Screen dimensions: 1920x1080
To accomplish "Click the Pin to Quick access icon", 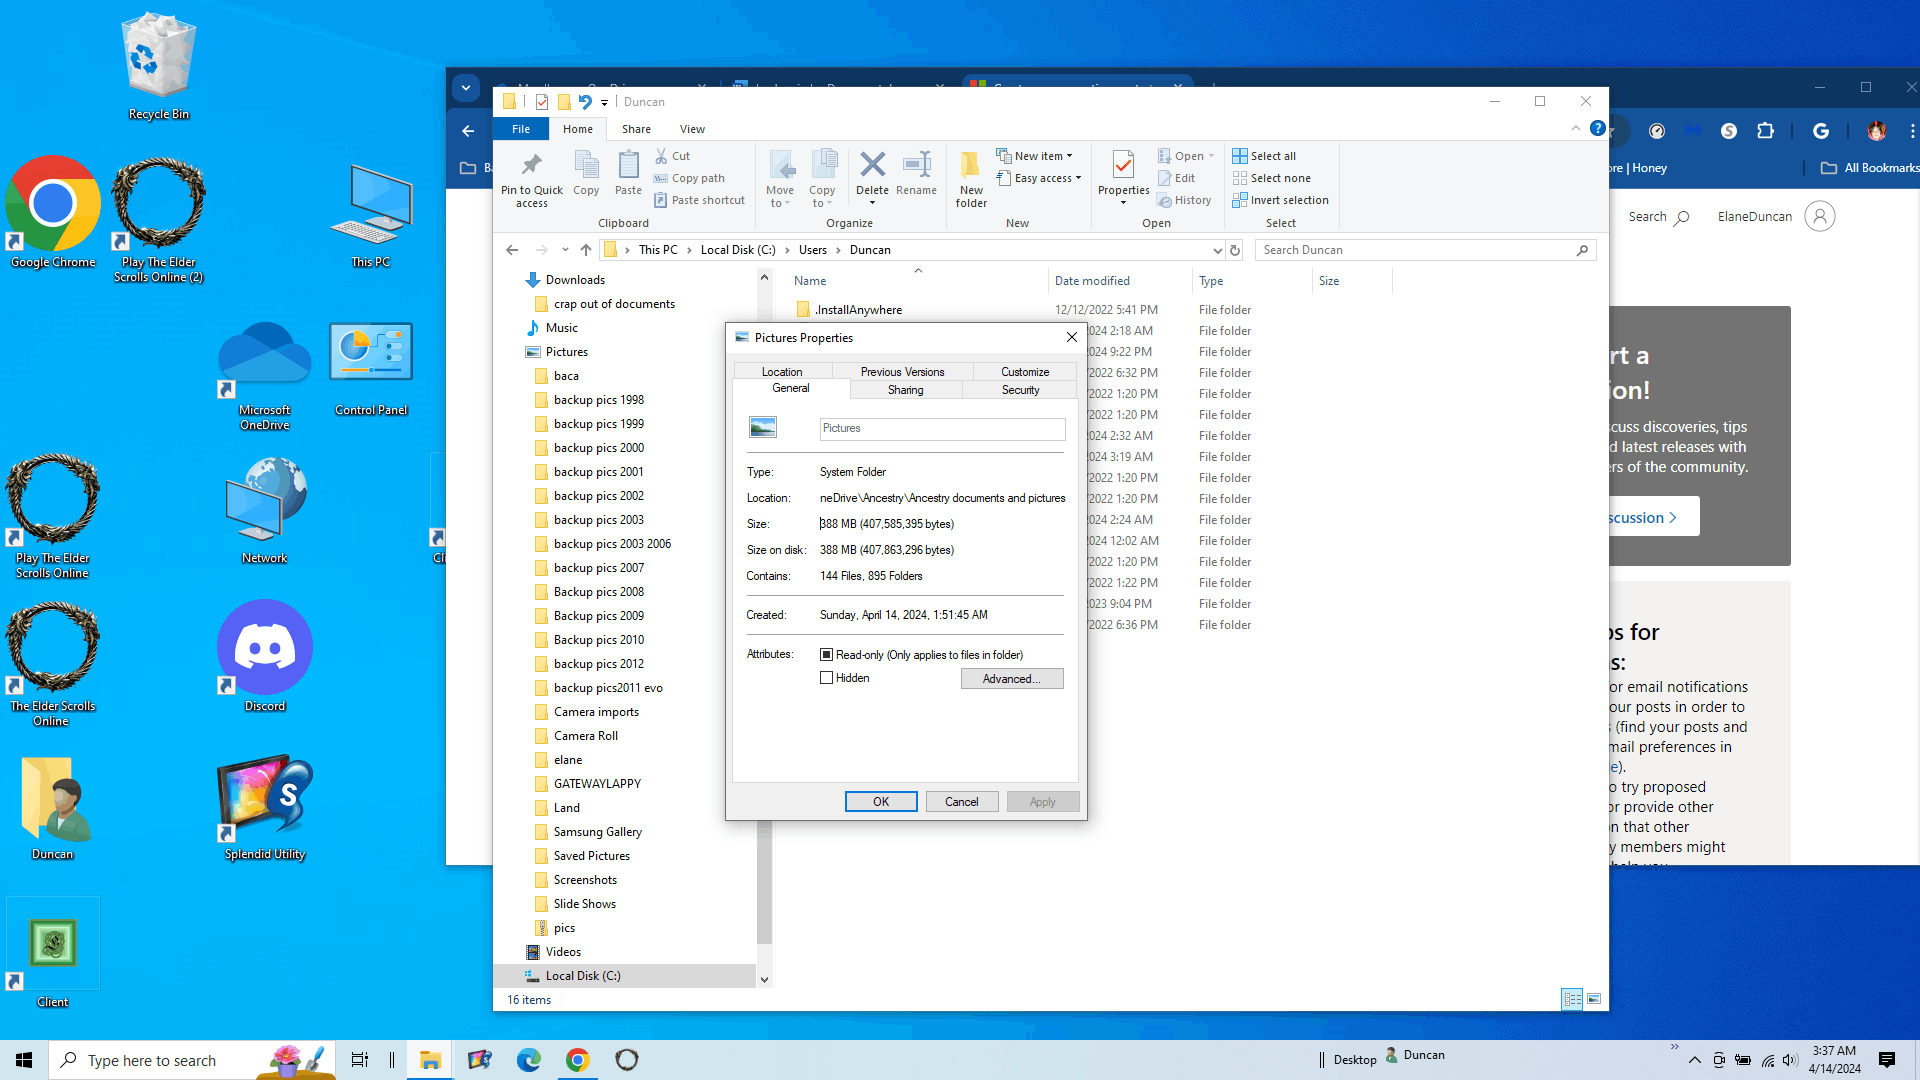I will pos(531,165).
